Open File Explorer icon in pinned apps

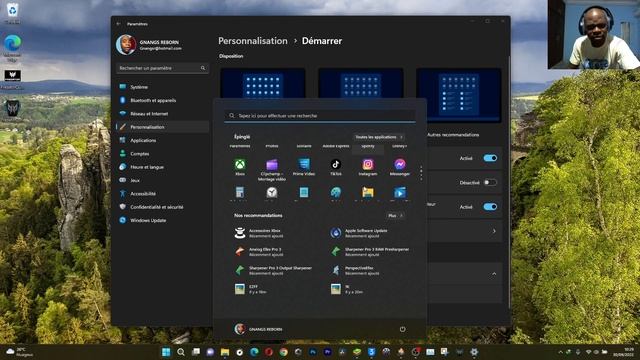(368, 193)
